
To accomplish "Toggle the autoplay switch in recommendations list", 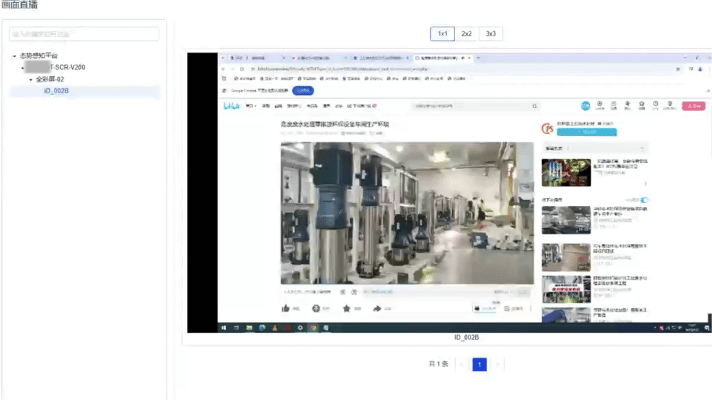I will pos(644,200).
